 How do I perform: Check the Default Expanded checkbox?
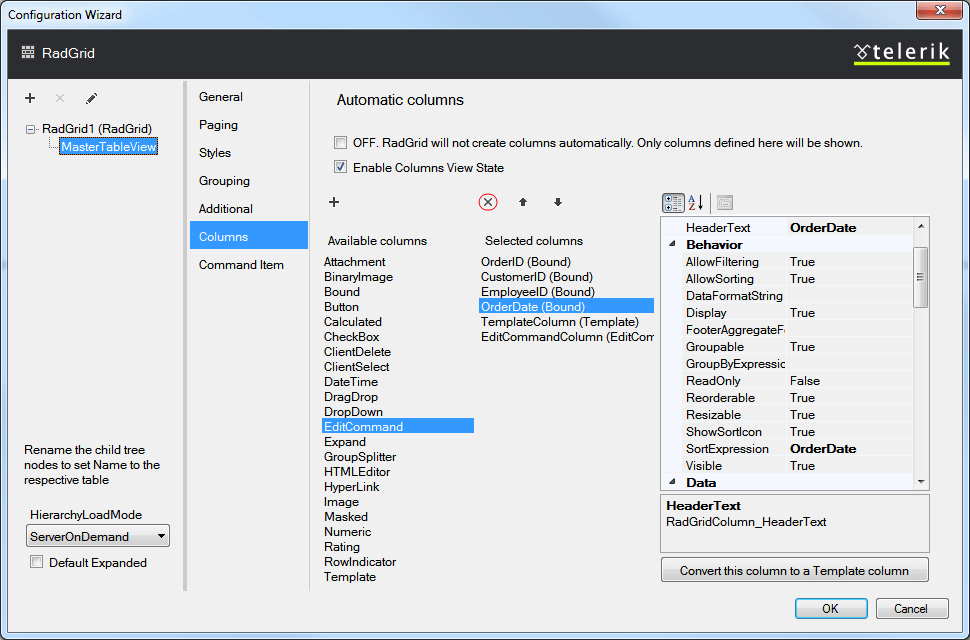click(x=36, y=562)
